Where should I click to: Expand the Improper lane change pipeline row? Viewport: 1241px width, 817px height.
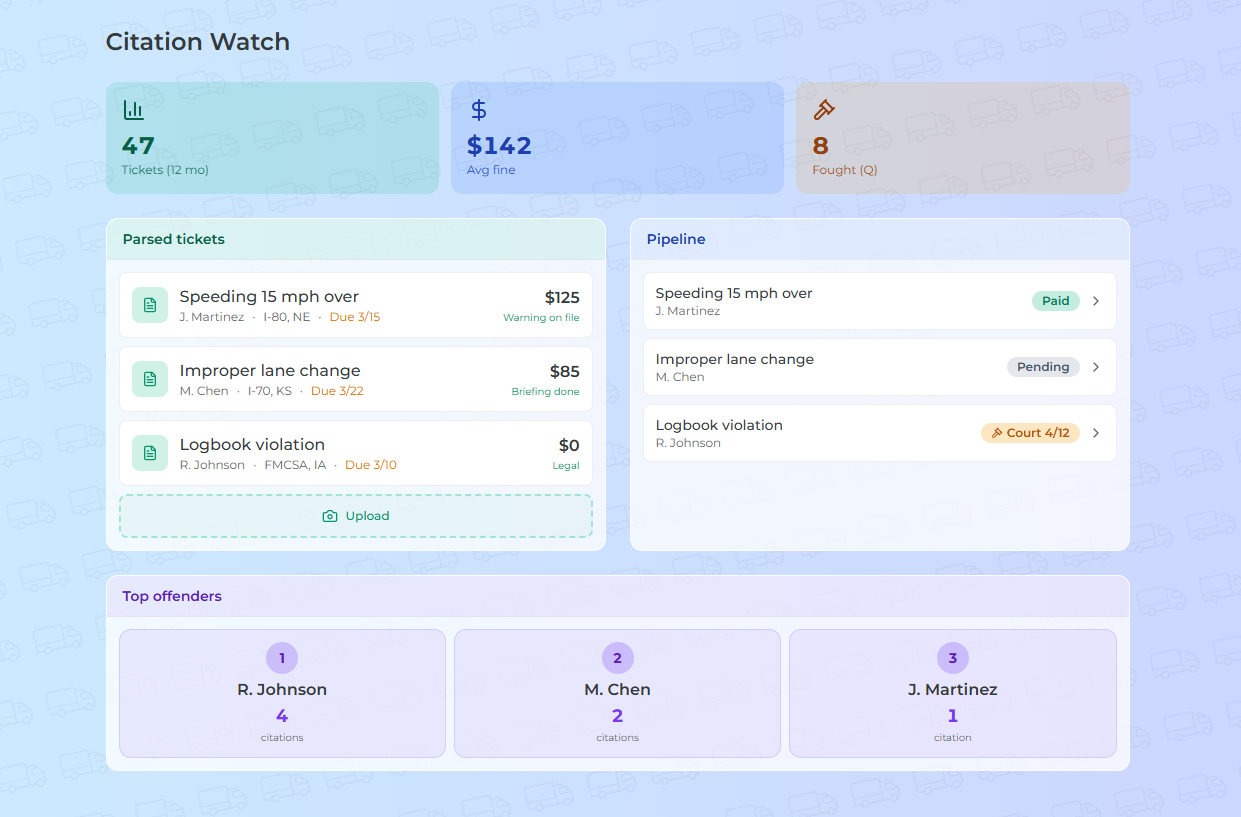click(1096, 366)
